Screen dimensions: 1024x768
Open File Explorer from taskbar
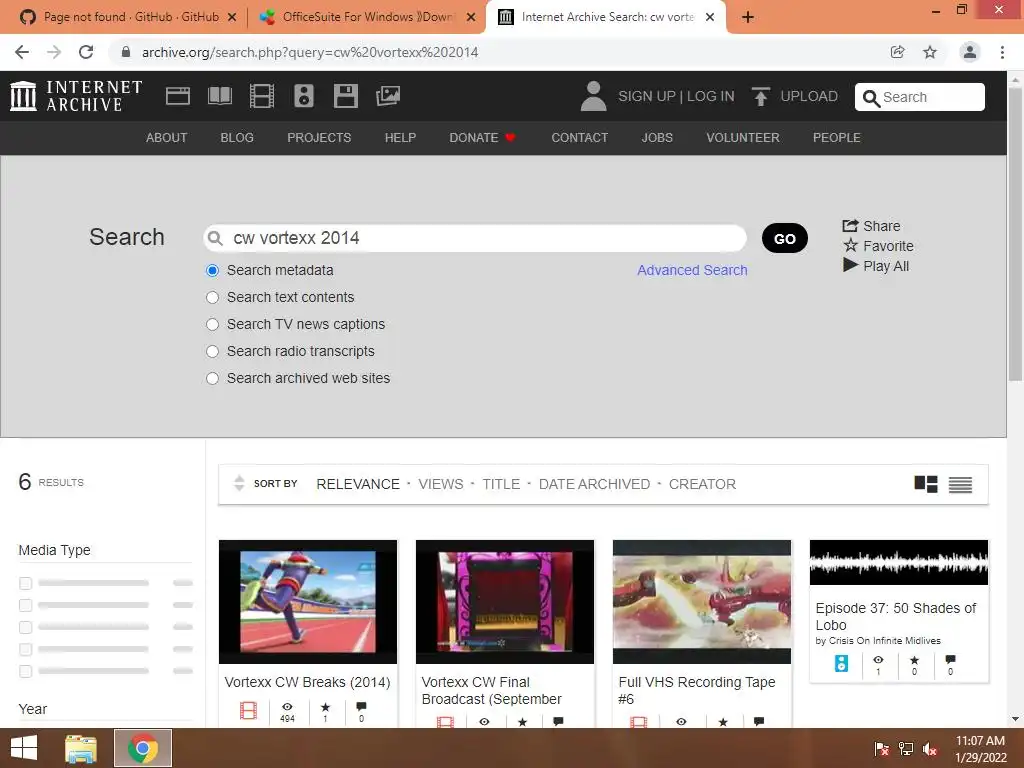tap(81, 748)
